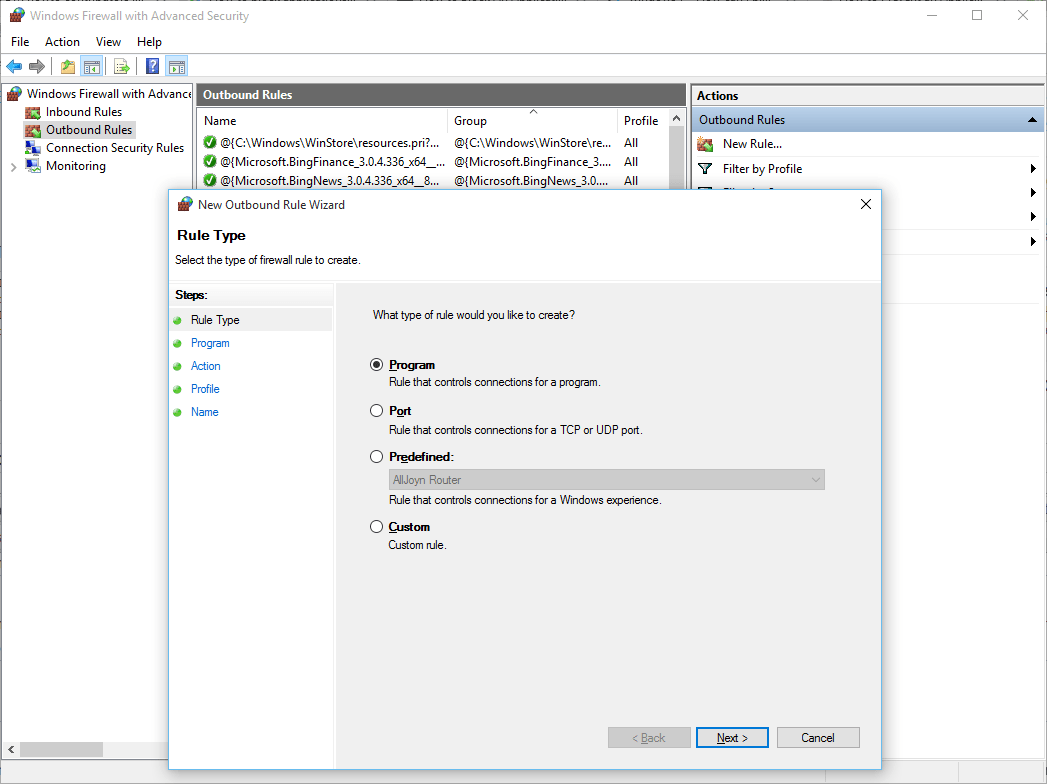Click the Up One Level folder icon
The width and height of the screenshot is (1047, 784).
tap(67, 66)
